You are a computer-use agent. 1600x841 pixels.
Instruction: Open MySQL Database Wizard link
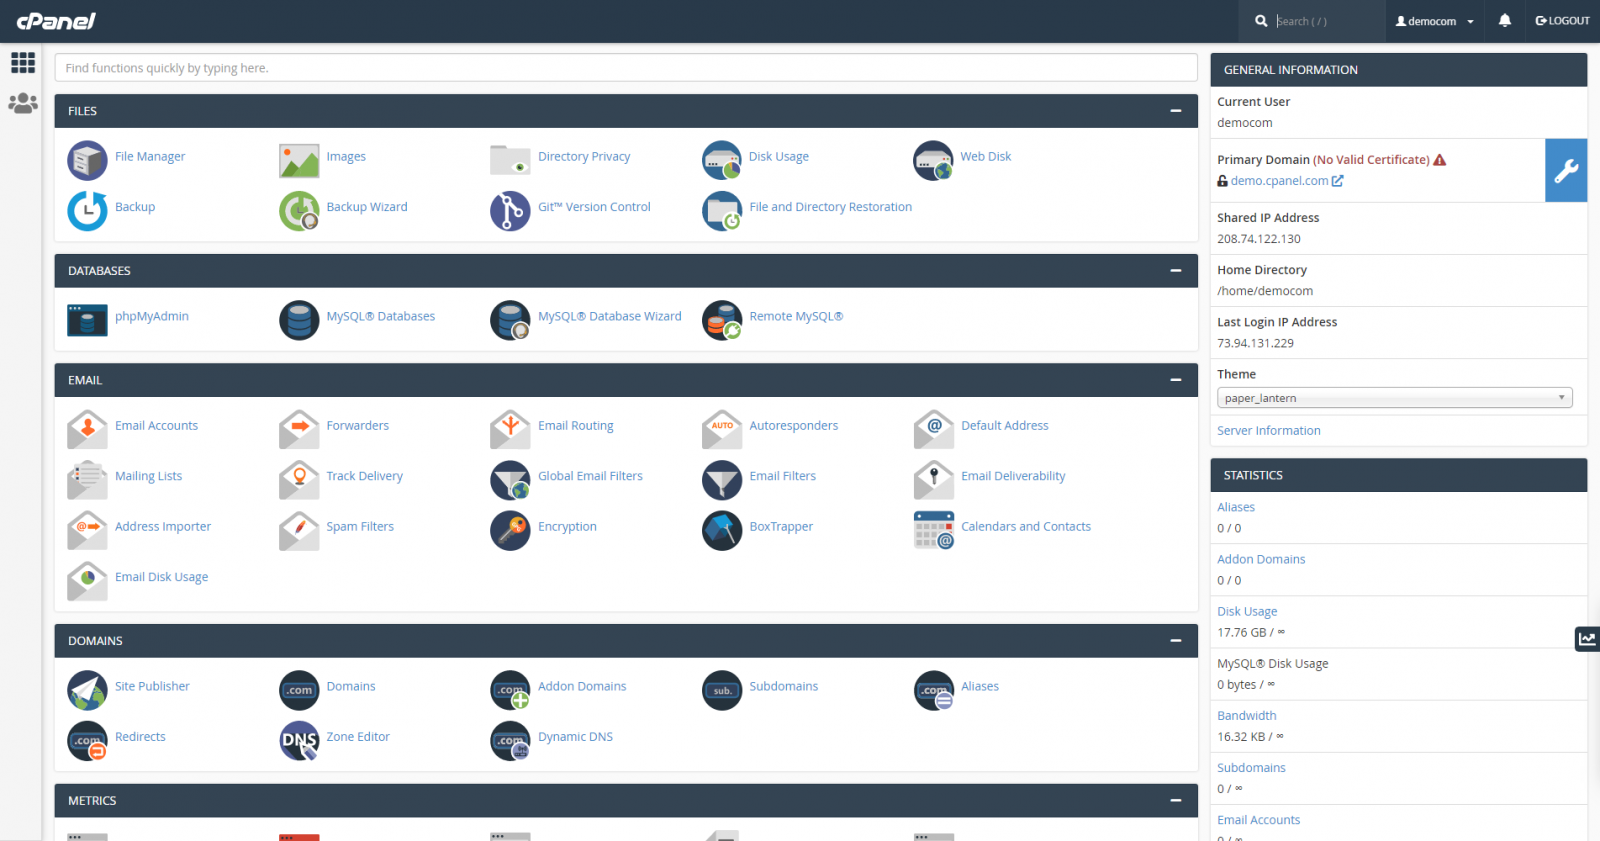[609, 316]
